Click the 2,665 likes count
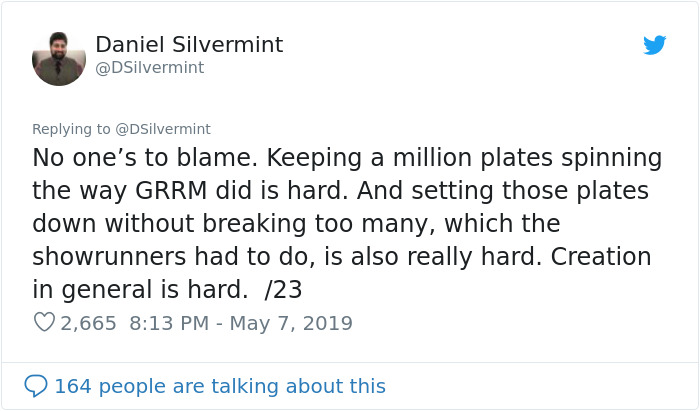 (89, 323)
